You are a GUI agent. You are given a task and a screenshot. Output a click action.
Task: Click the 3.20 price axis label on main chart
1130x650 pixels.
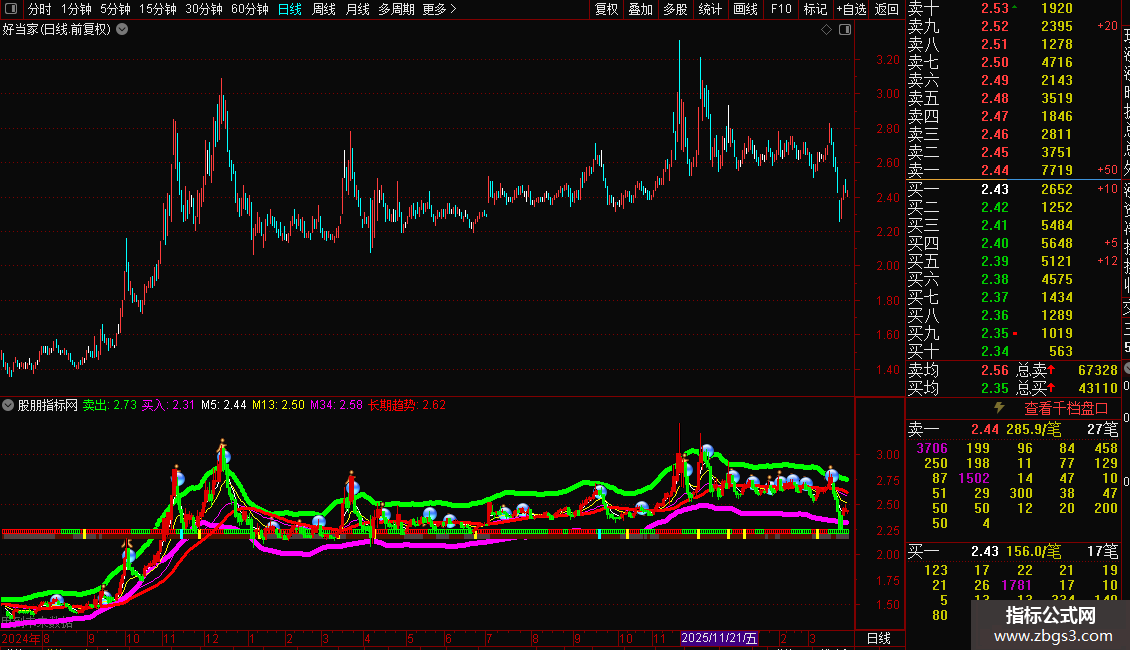point(888,60)
